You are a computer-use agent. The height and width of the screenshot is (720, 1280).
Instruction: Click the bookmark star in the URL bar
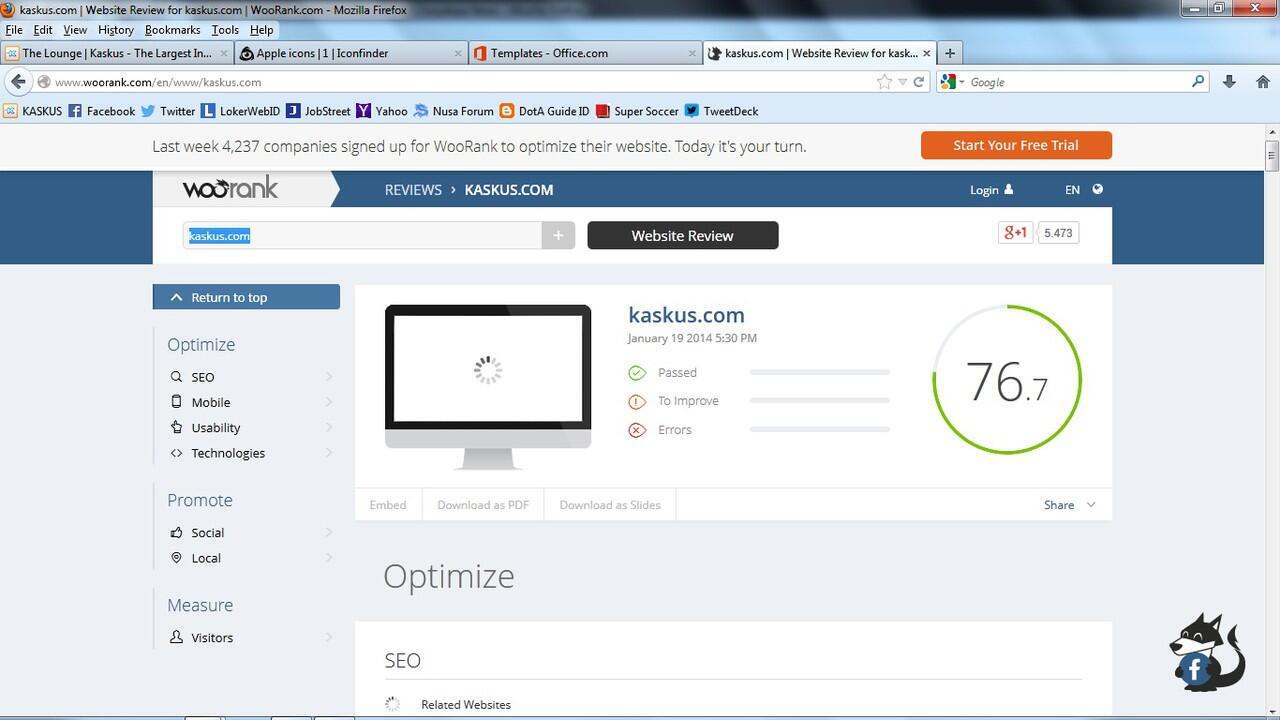884,82
